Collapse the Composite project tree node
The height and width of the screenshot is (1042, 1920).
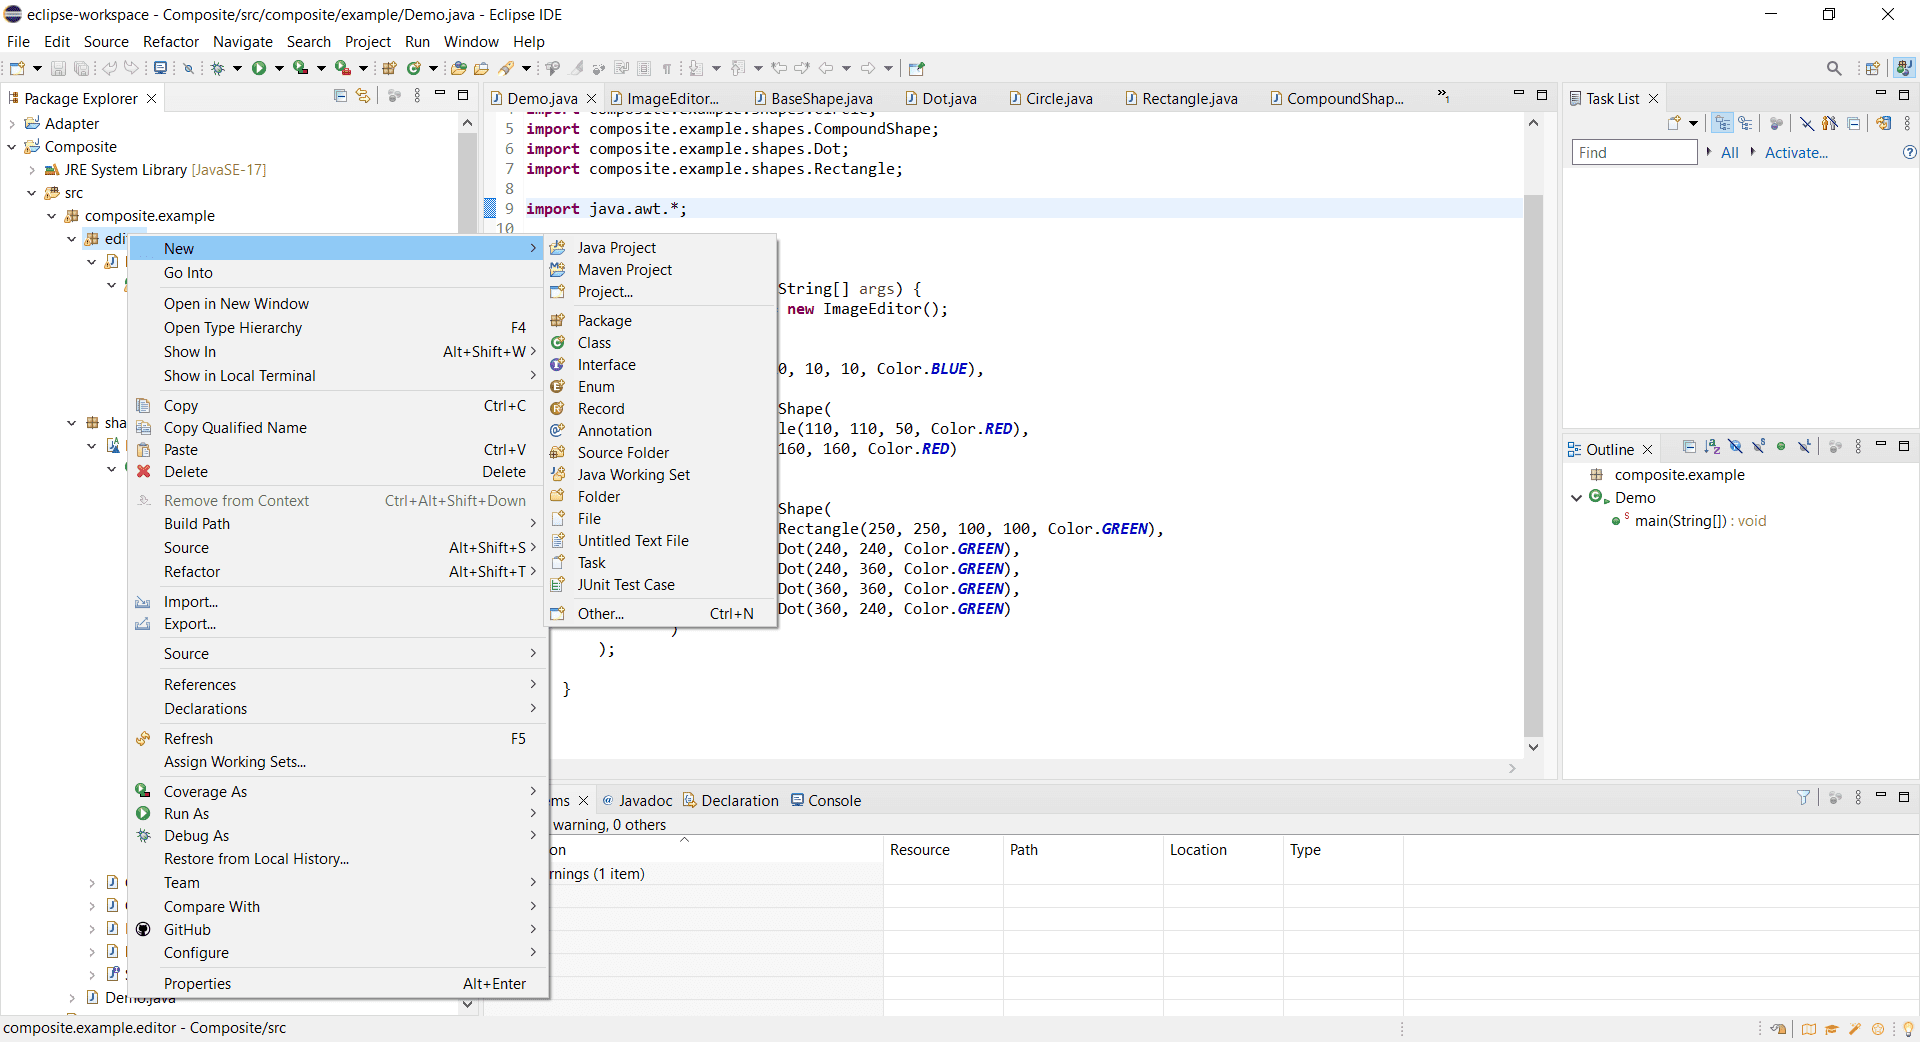12,147
